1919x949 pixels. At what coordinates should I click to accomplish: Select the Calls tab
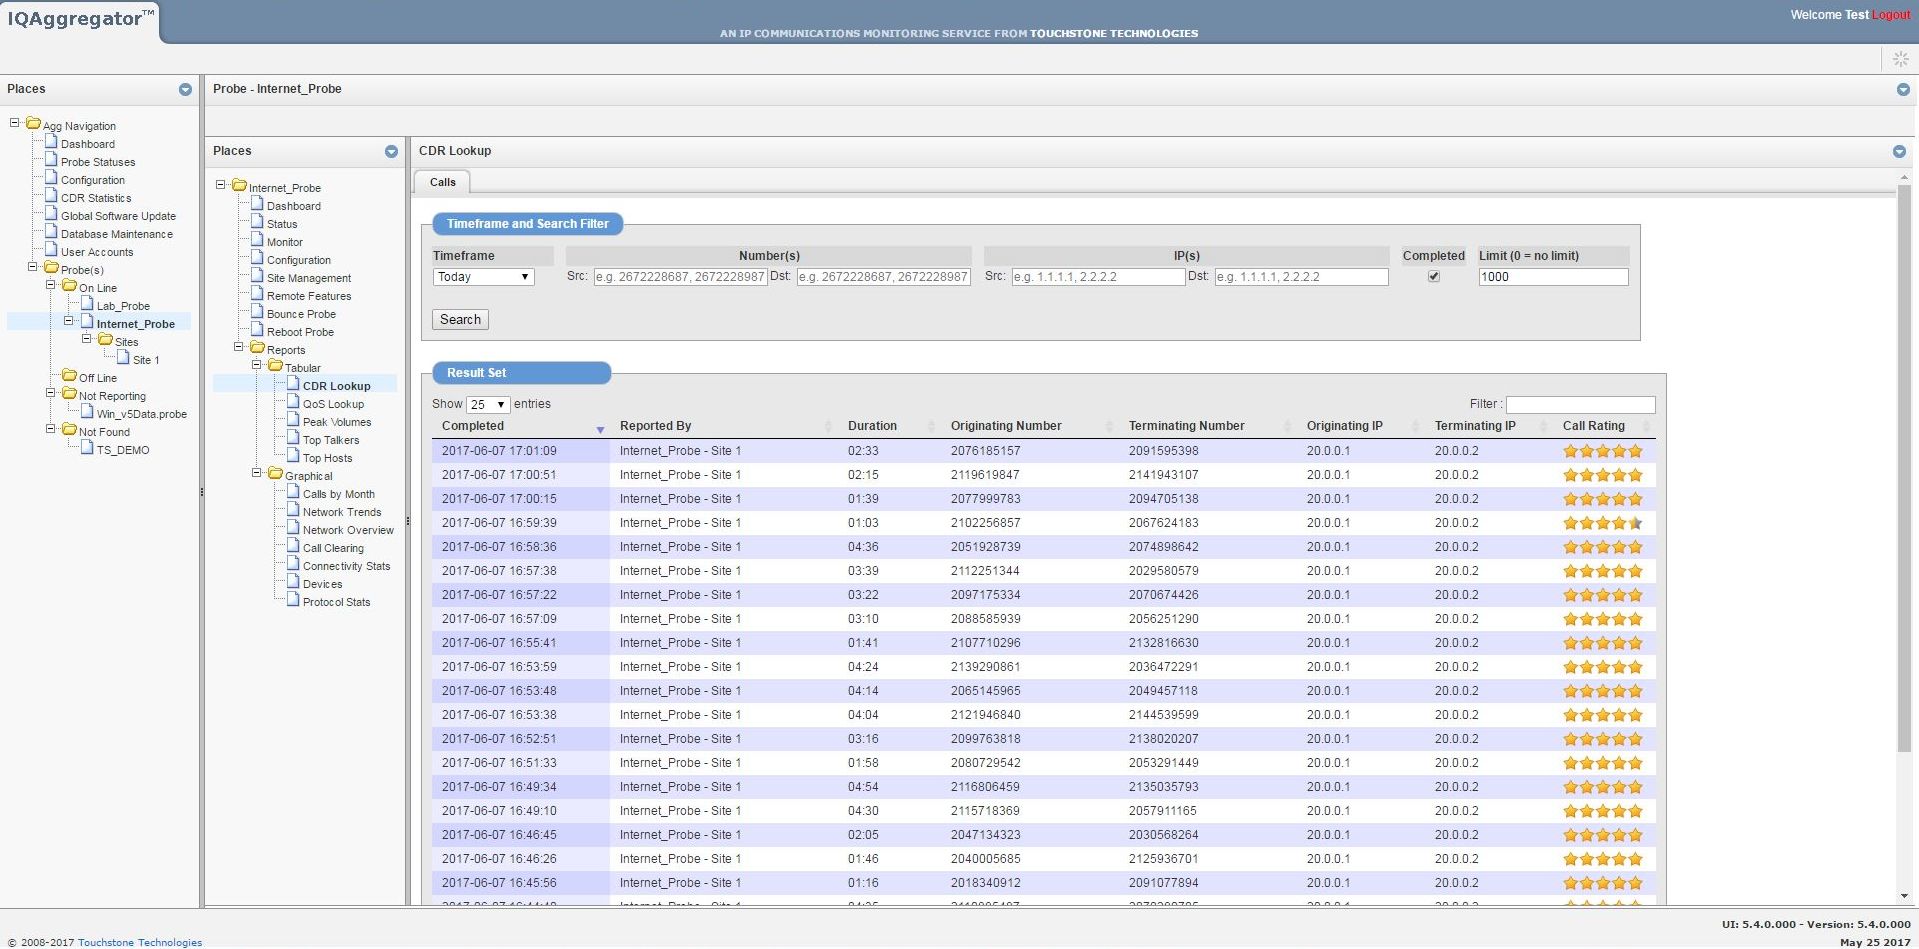click(x=442, y=182)
